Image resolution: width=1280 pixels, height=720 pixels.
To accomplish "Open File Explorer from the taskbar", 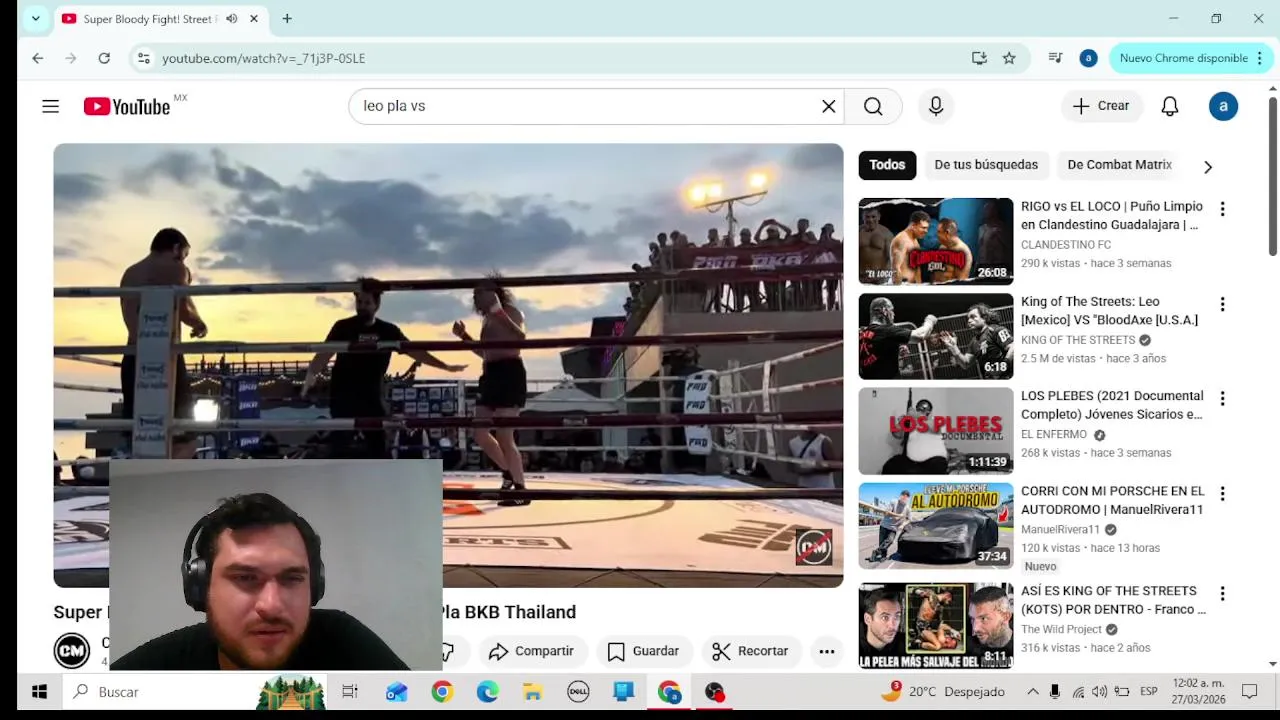I will [533, 692].
